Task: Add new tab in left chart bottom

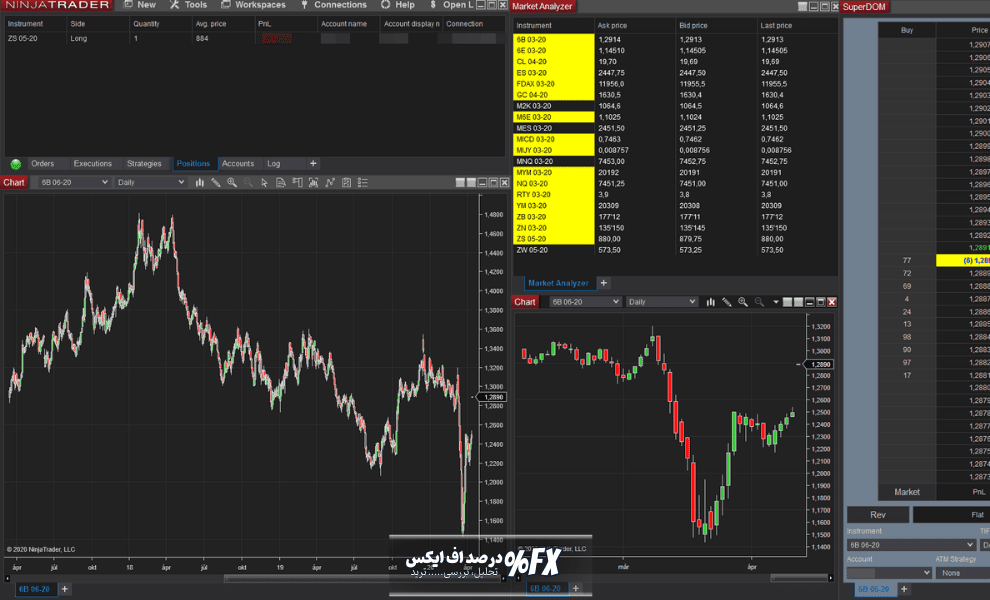Action: [x=64, y=589]
